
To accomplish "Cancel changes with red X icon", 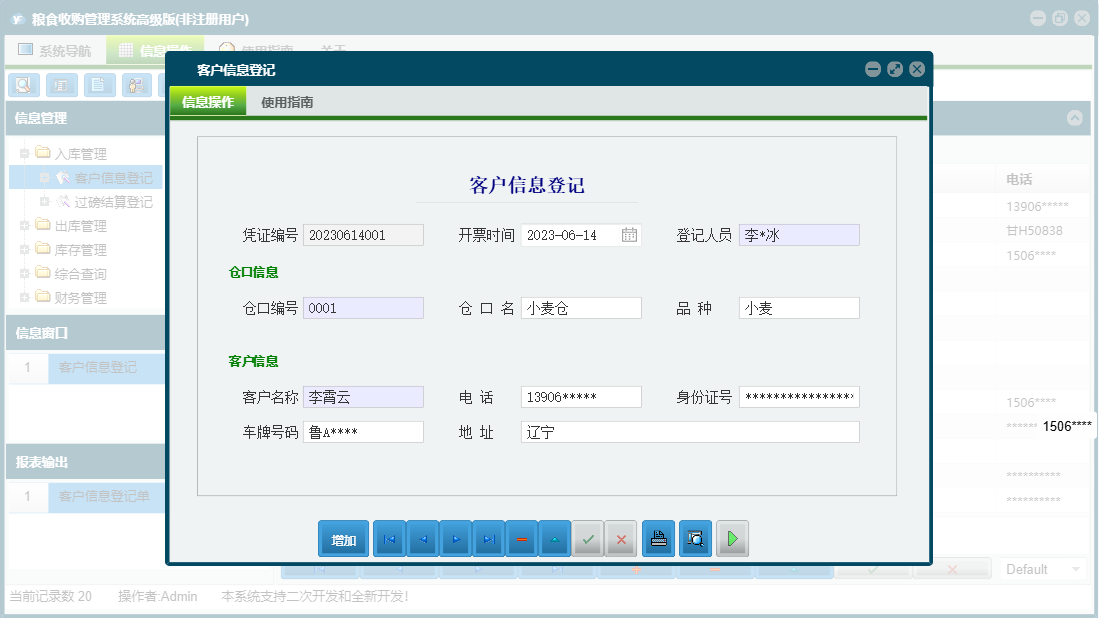I will click(x=620, y=538).
